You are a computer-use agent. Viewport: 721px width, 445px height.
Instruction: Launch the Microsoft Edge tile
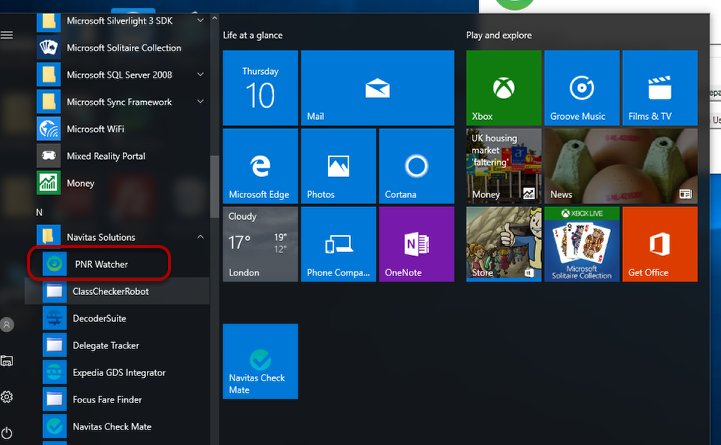(x=260, y=166)
